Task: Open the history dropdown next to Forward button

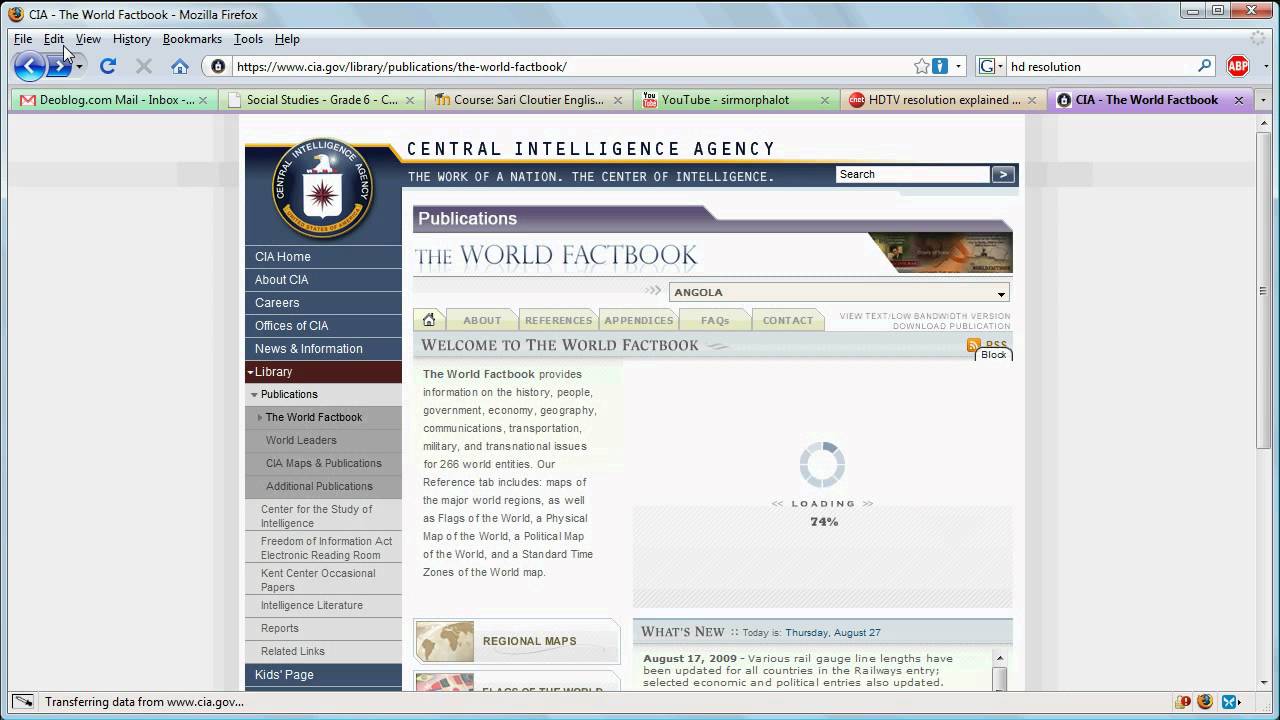Action: (79, 67)
